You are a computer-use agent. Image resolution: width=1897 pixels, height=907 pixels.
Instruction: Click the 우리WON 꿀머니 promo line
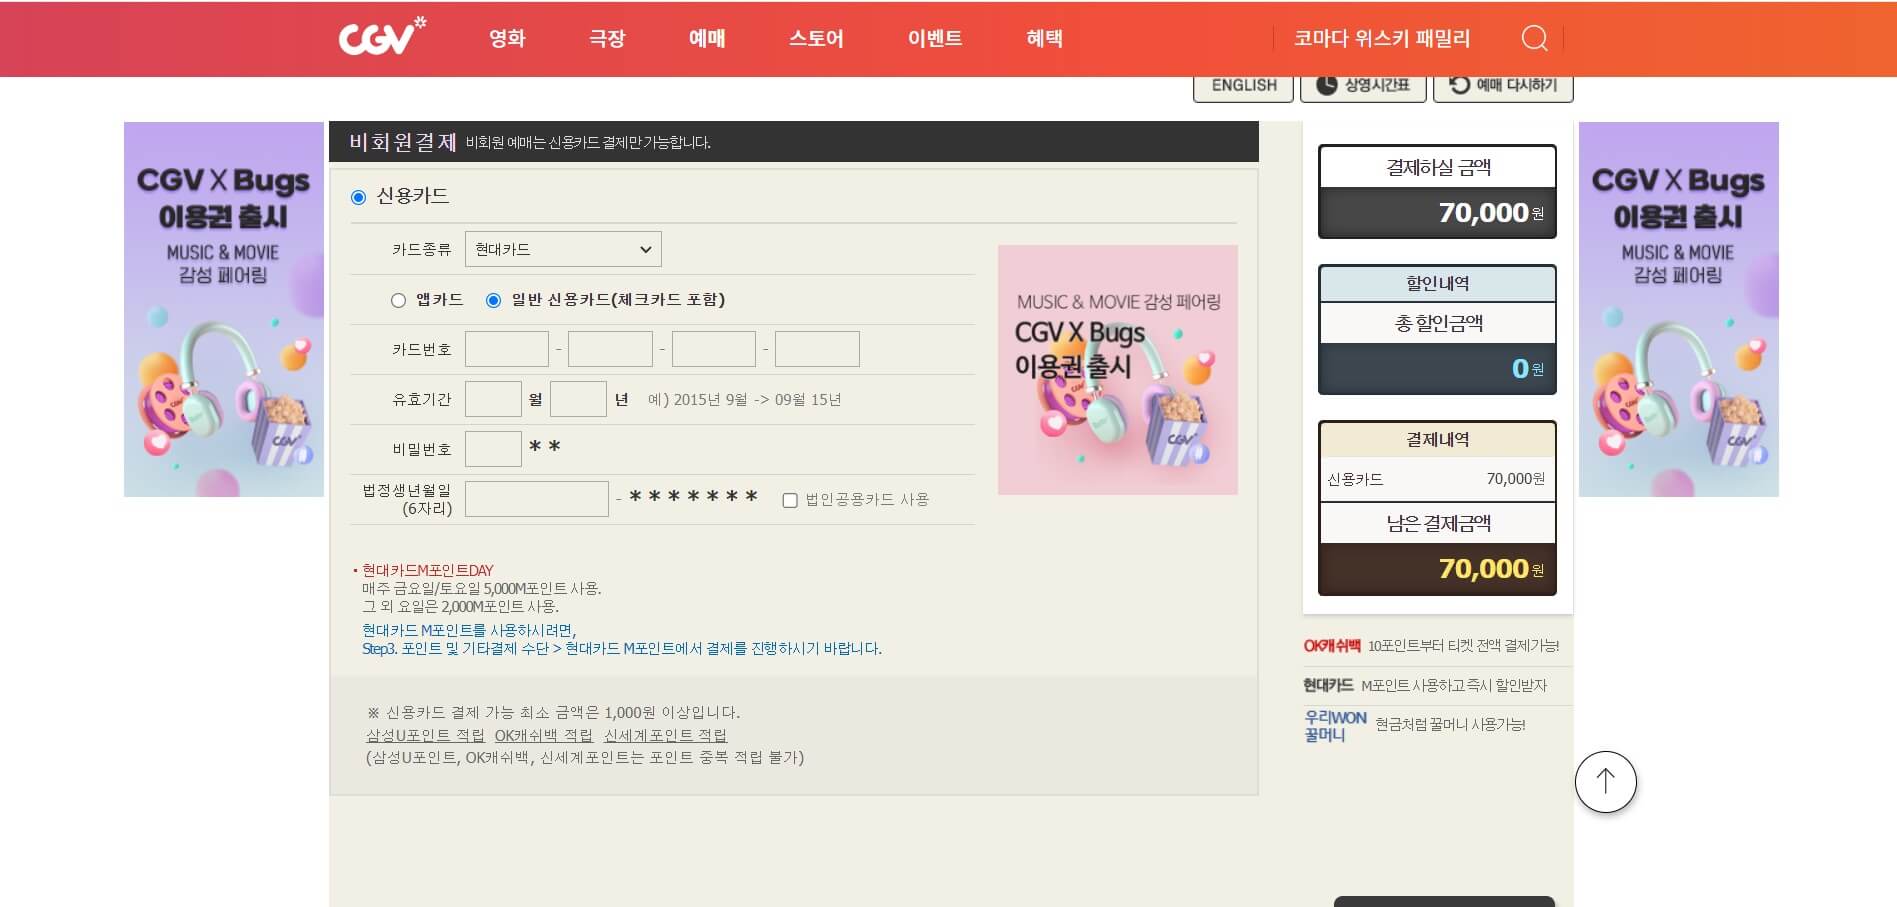(1415, 725)
